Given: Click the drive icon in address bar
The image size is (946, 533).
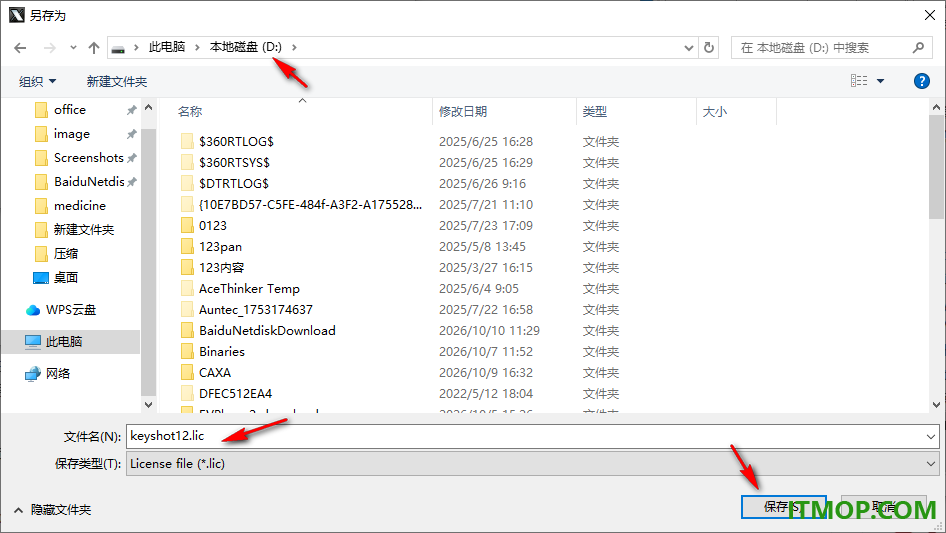Looking at the screenshot, I should coord(118,48).
